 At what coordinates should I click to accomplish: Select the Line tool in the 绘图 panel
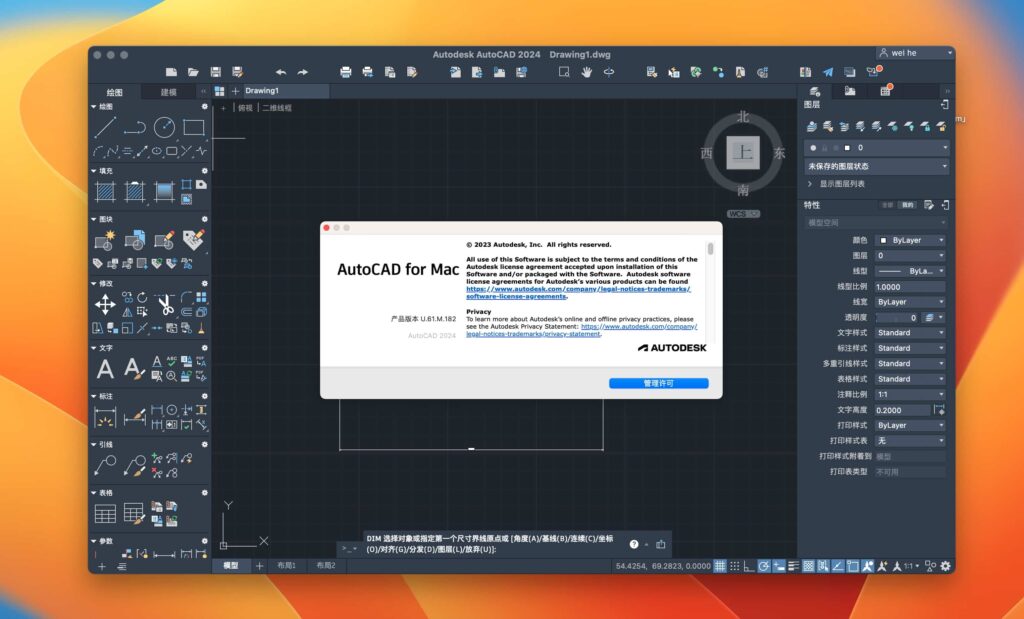105,126
